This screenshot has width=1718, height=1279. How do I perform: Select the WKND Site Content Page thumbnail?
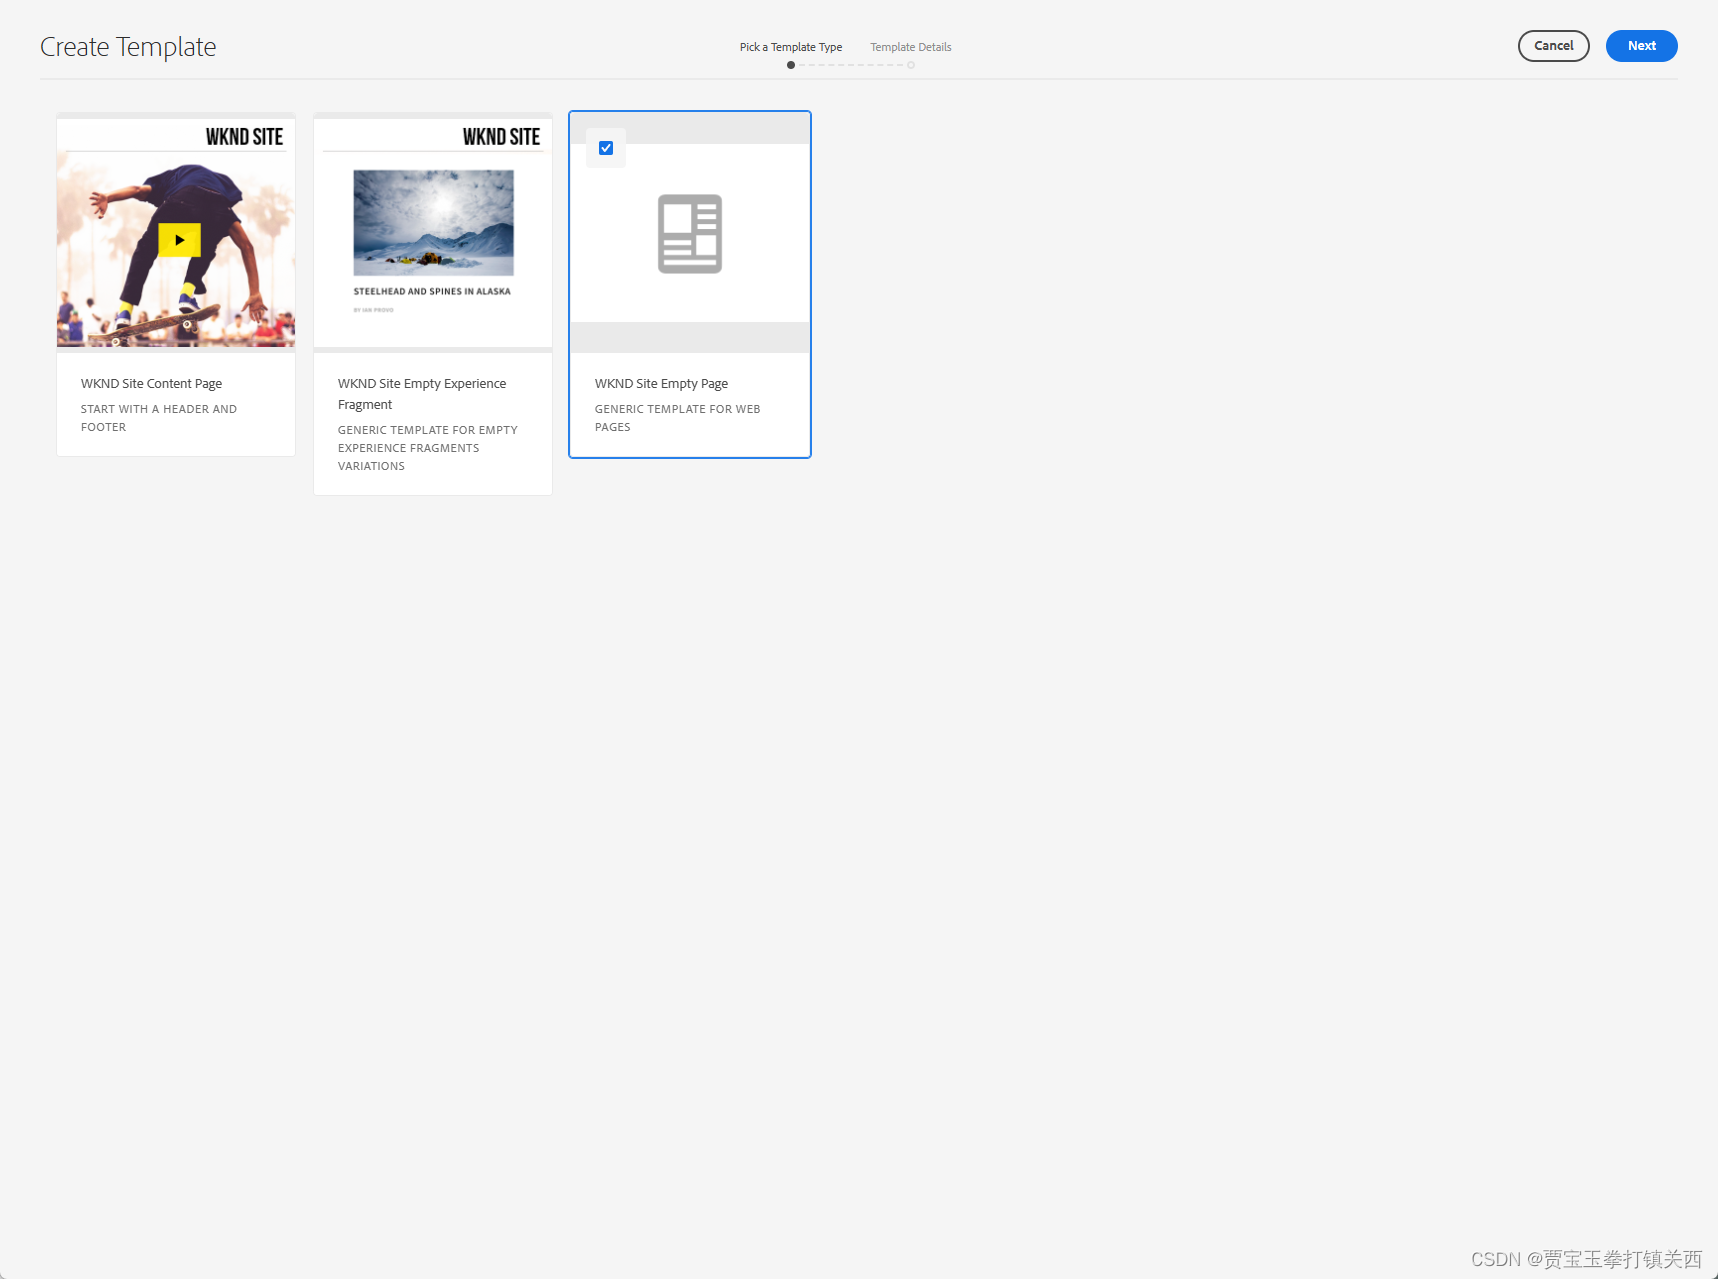pyautogui.click(x=176, y=233)
